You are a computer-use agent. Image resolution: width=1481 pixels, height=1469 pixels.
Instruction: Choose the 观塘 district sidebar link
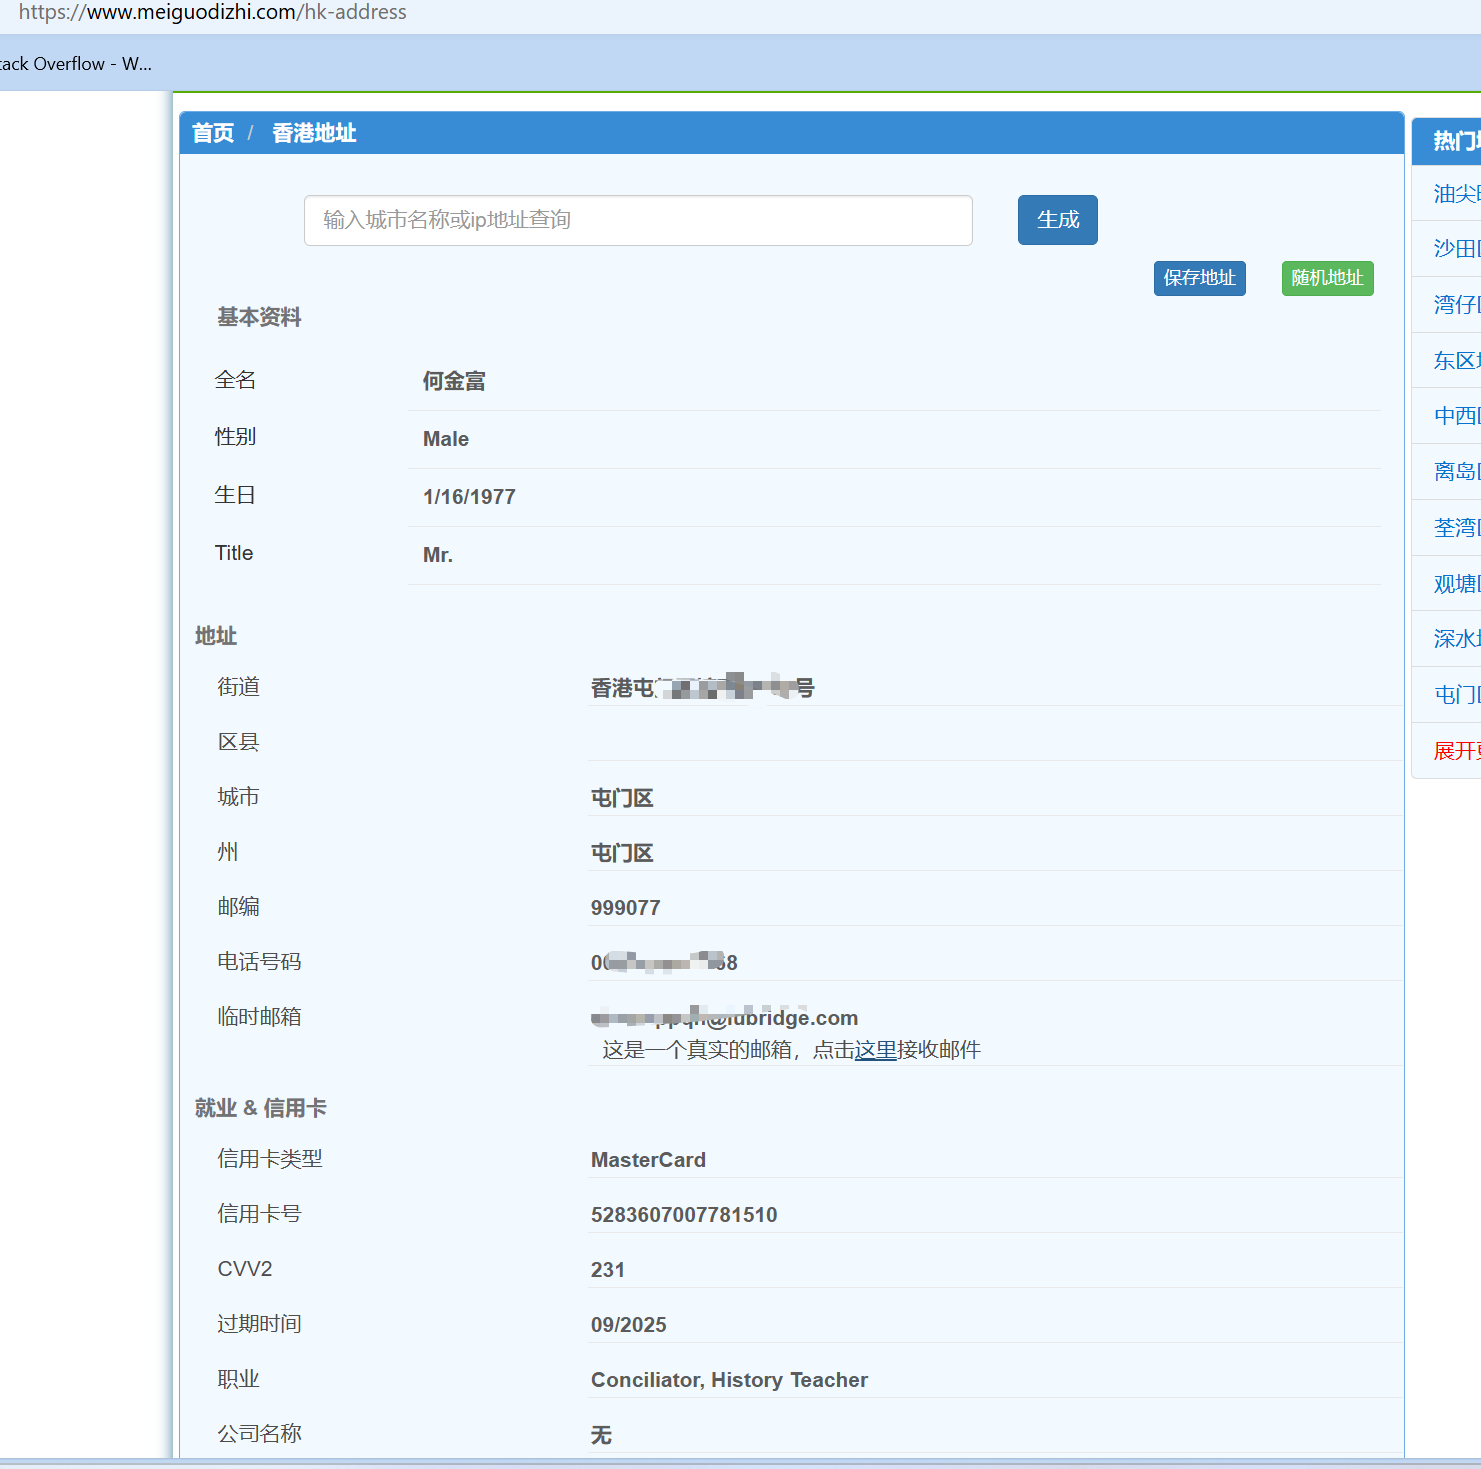click(1455, 584)
